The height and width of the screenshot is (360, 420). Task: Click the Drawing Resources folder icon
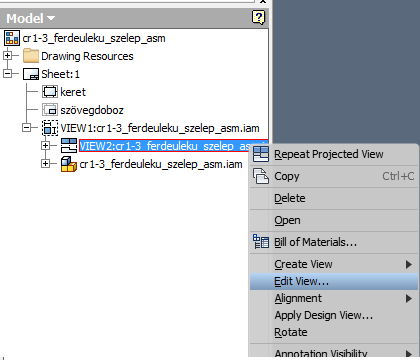click(31, 56)
